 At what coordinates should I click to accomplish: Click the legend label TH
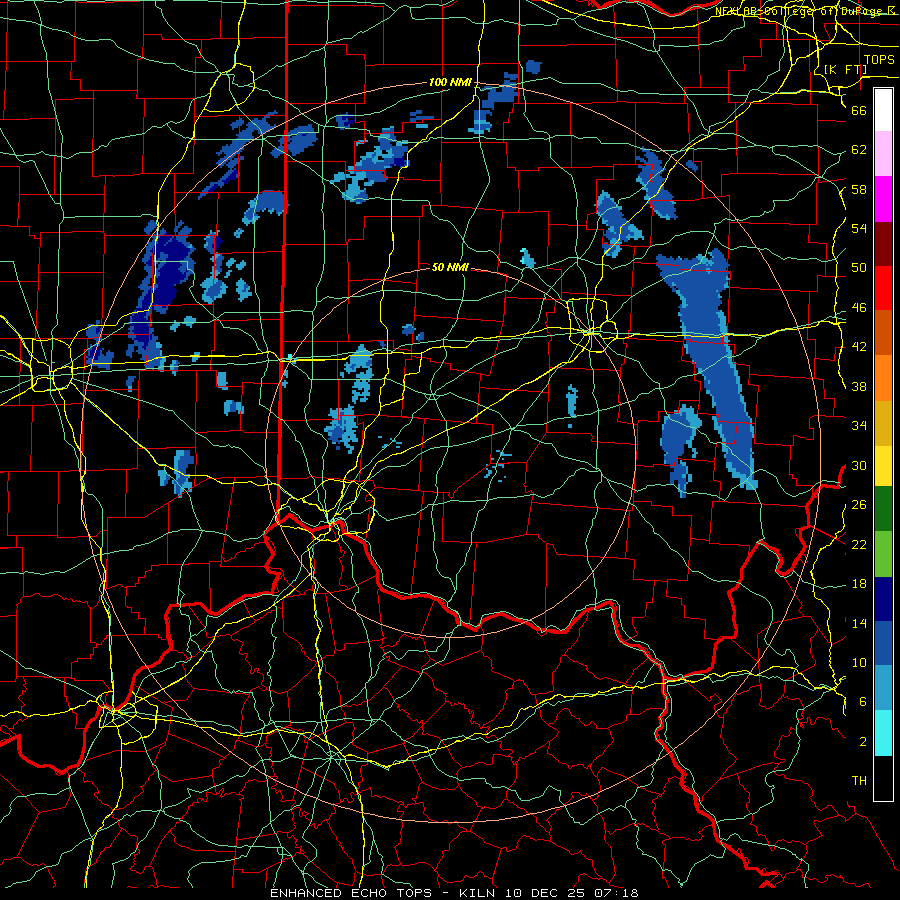[x=859, y=781]
